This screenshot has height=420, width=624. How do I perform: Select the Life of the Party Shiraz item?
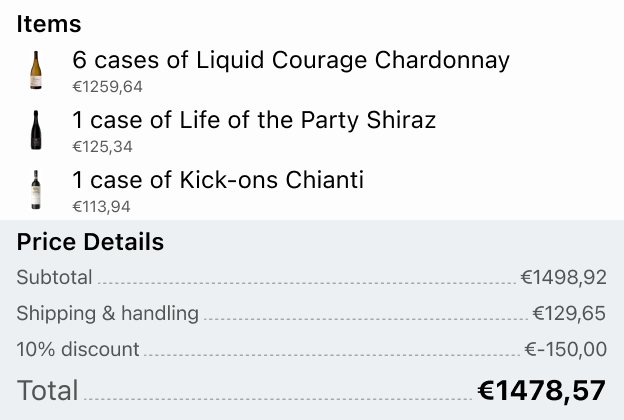coord(254,120)
